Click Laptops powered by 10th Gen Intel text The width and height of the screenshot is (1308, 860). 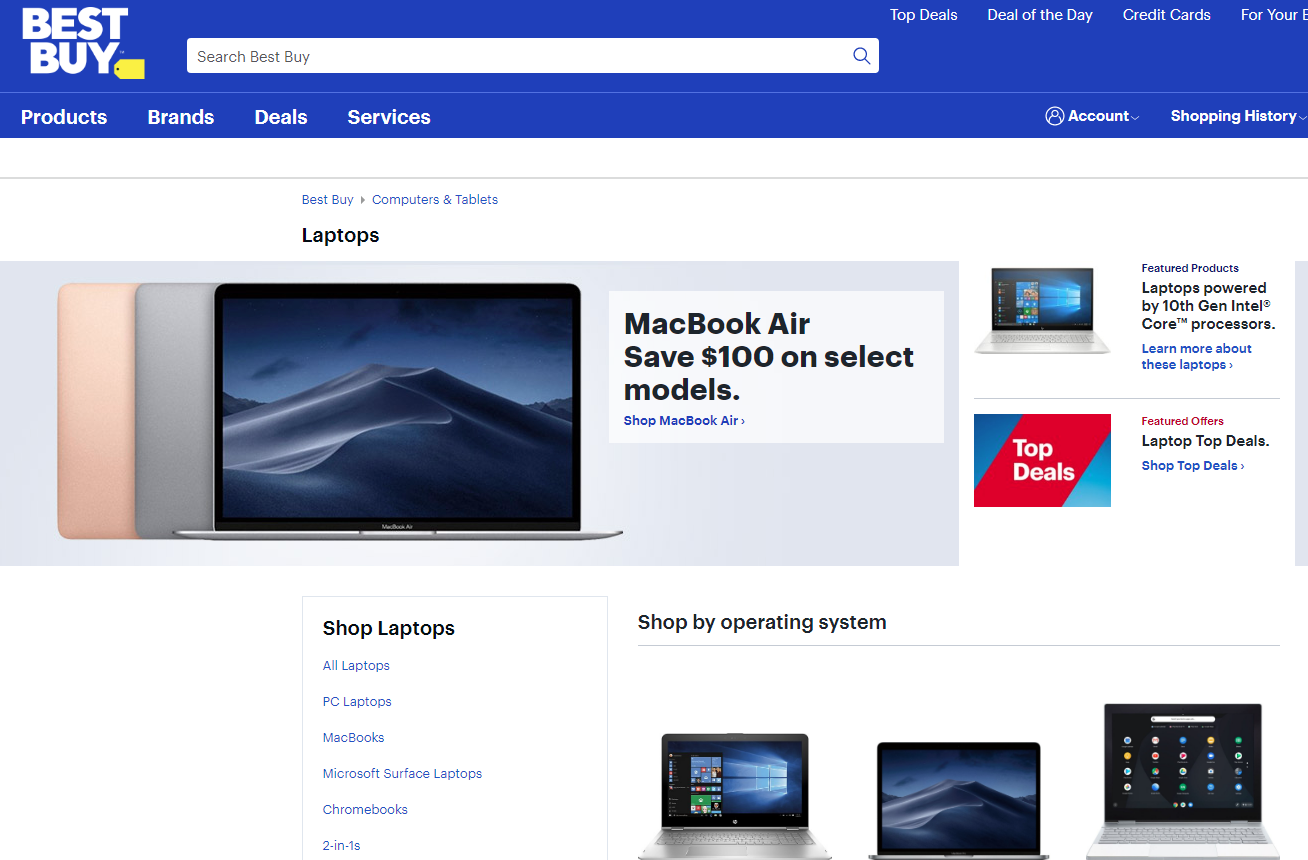[x=1209, y=306]
